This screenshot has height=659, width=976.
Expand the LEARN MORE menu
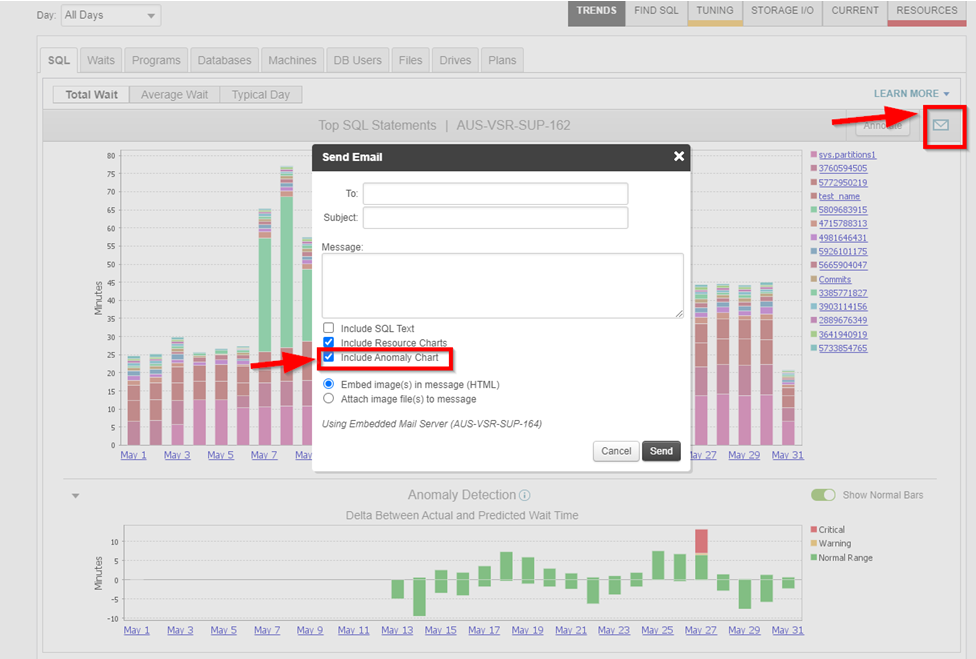point(911,93)
